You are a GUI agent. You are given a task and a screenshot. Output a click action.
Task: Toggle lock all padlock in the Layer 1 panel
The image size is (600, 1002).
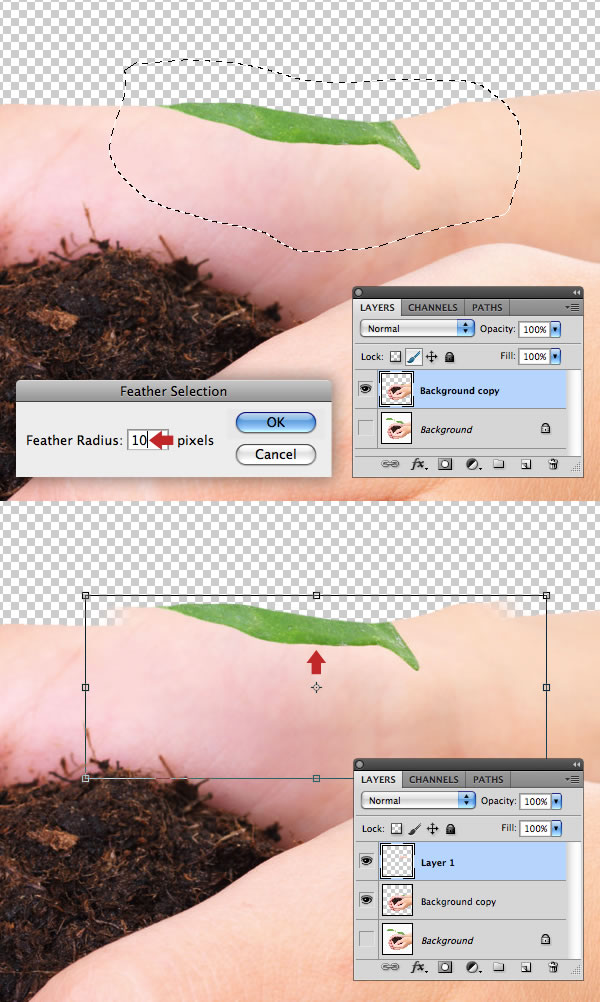(450, 829)
